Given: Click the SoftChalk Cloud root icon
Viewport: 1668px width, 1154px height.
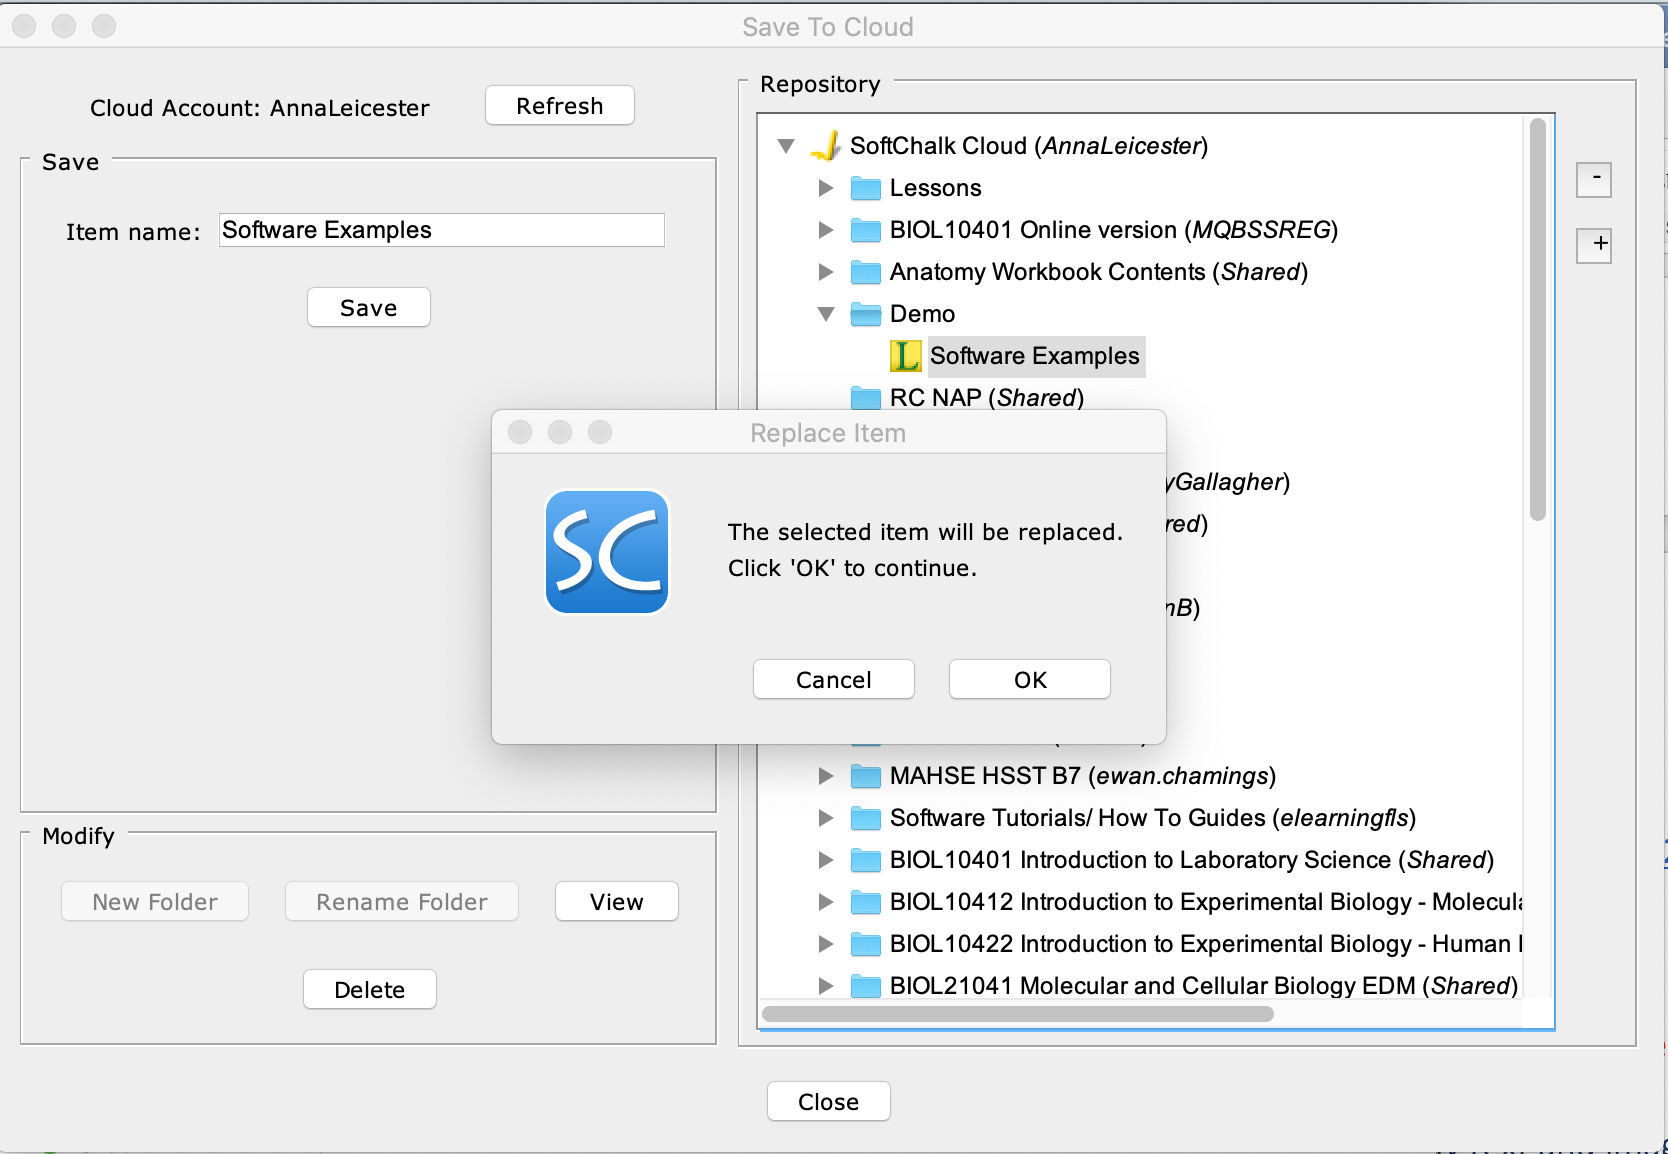Looking at the screenshot, I should [x=826, y=146].
